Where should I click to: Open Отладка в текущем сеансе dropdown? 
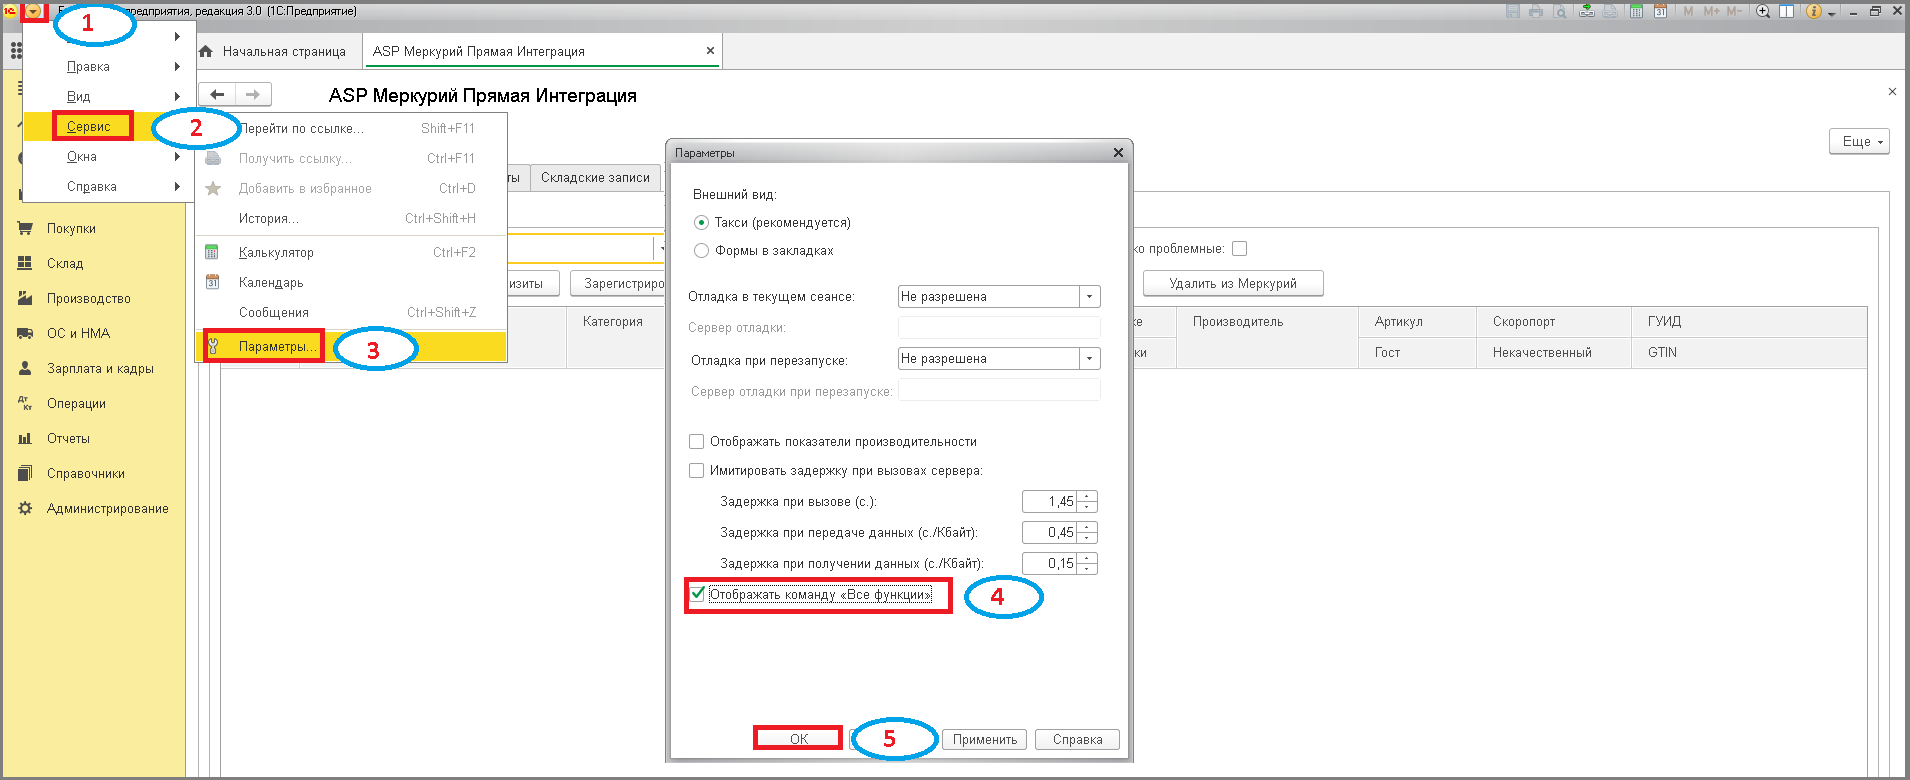[x=1090, y=297]
